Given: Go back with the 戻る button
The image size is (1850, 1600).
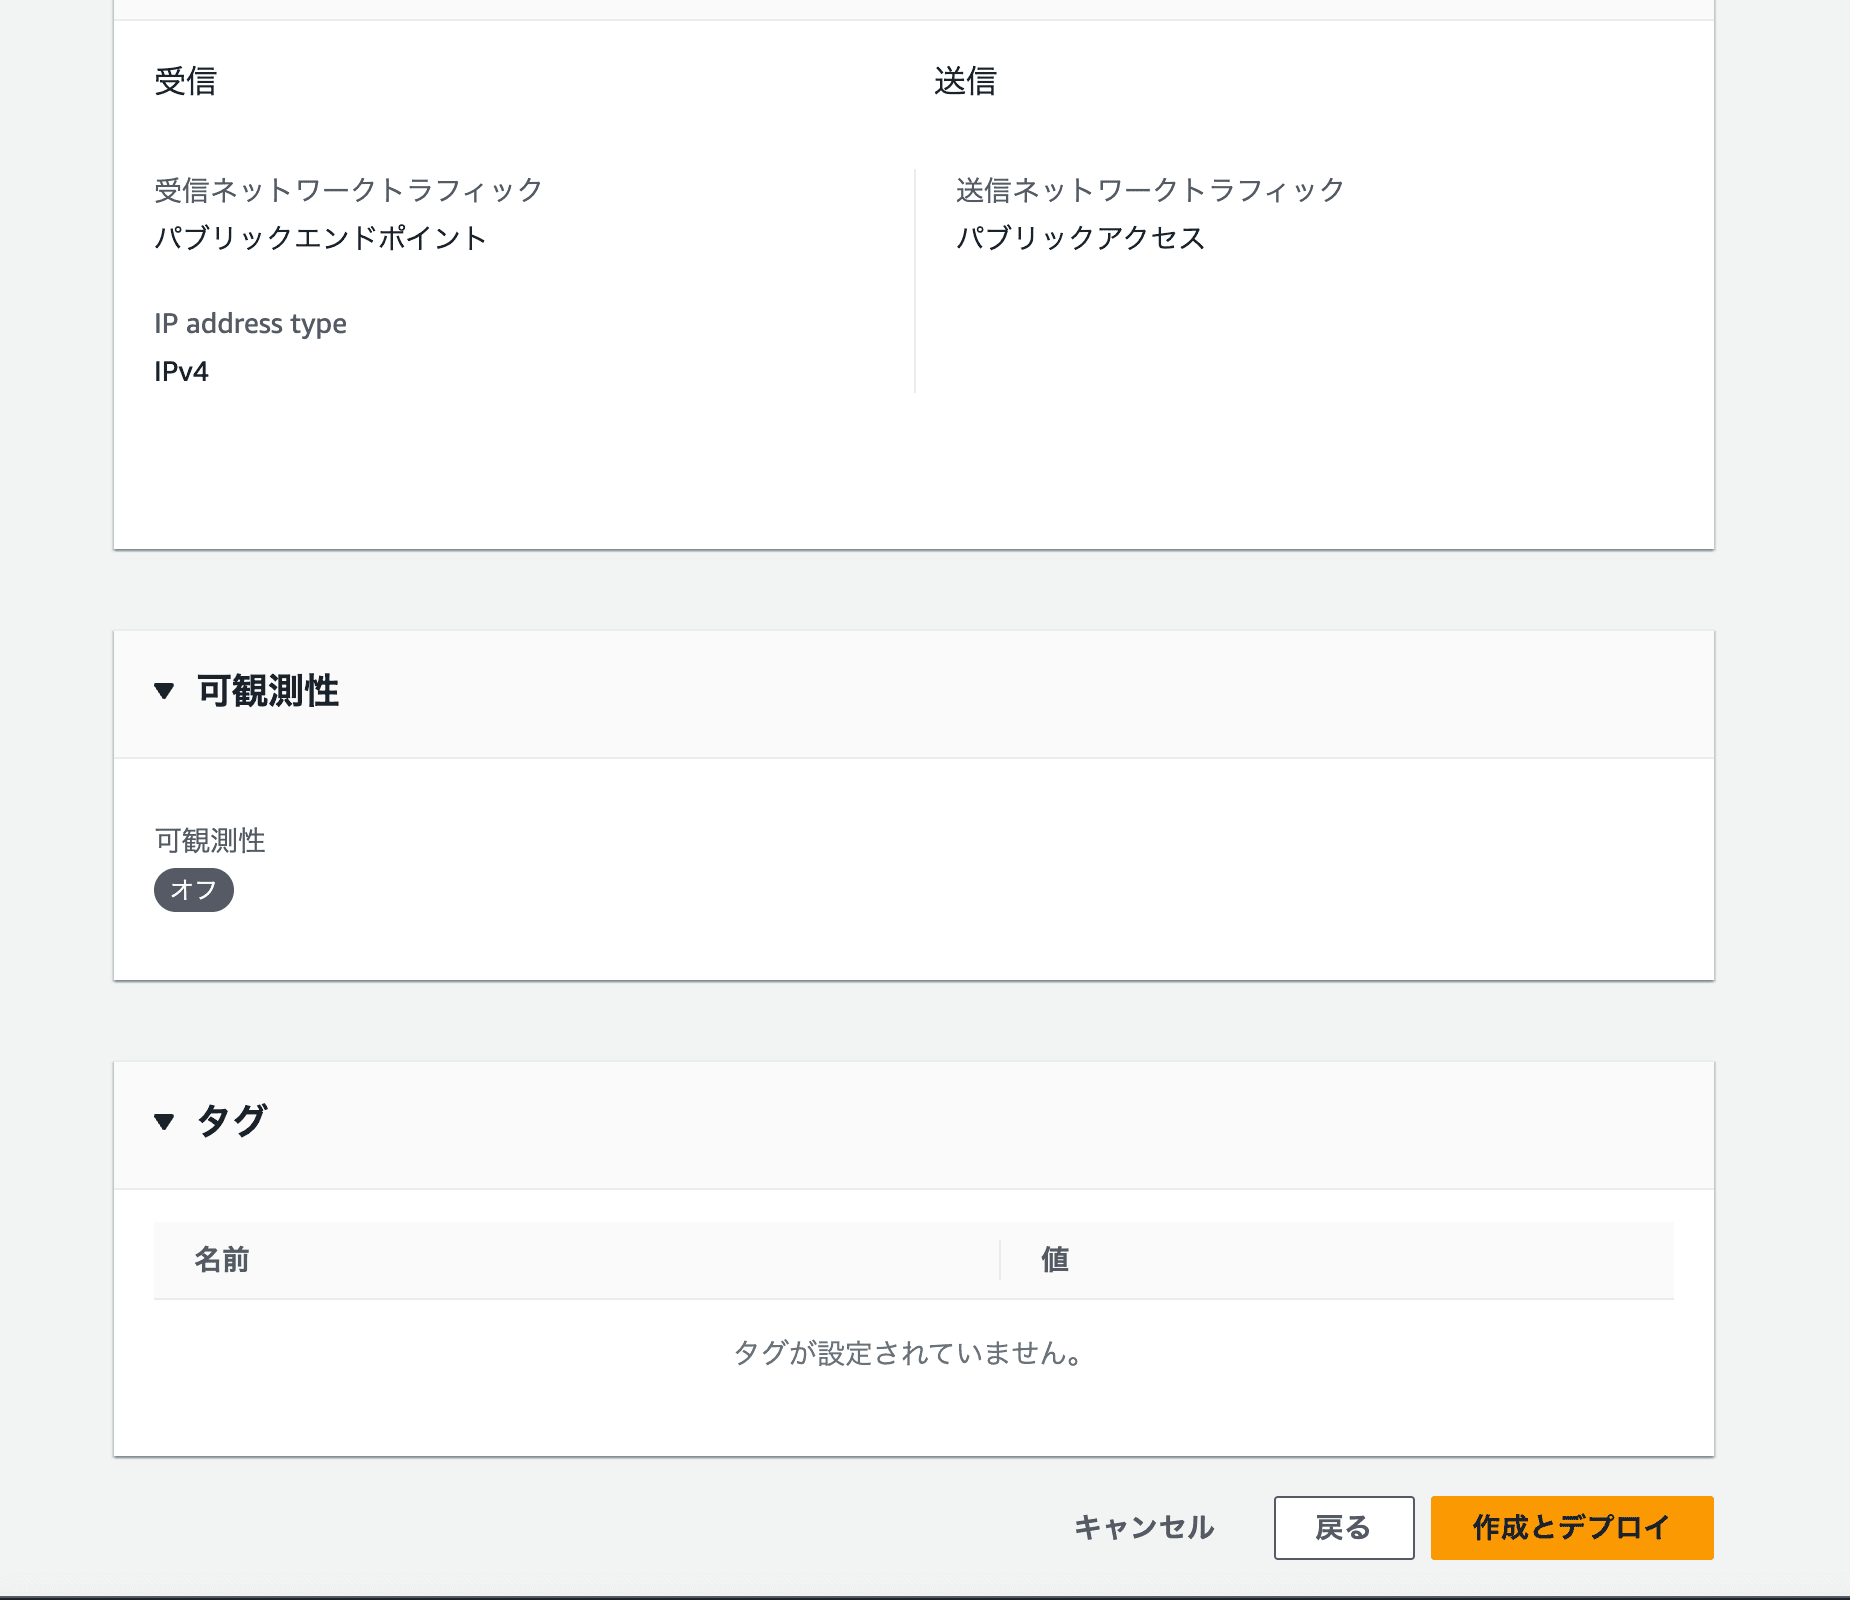Looking at the screenshot, I should tap(1343, 1527).
